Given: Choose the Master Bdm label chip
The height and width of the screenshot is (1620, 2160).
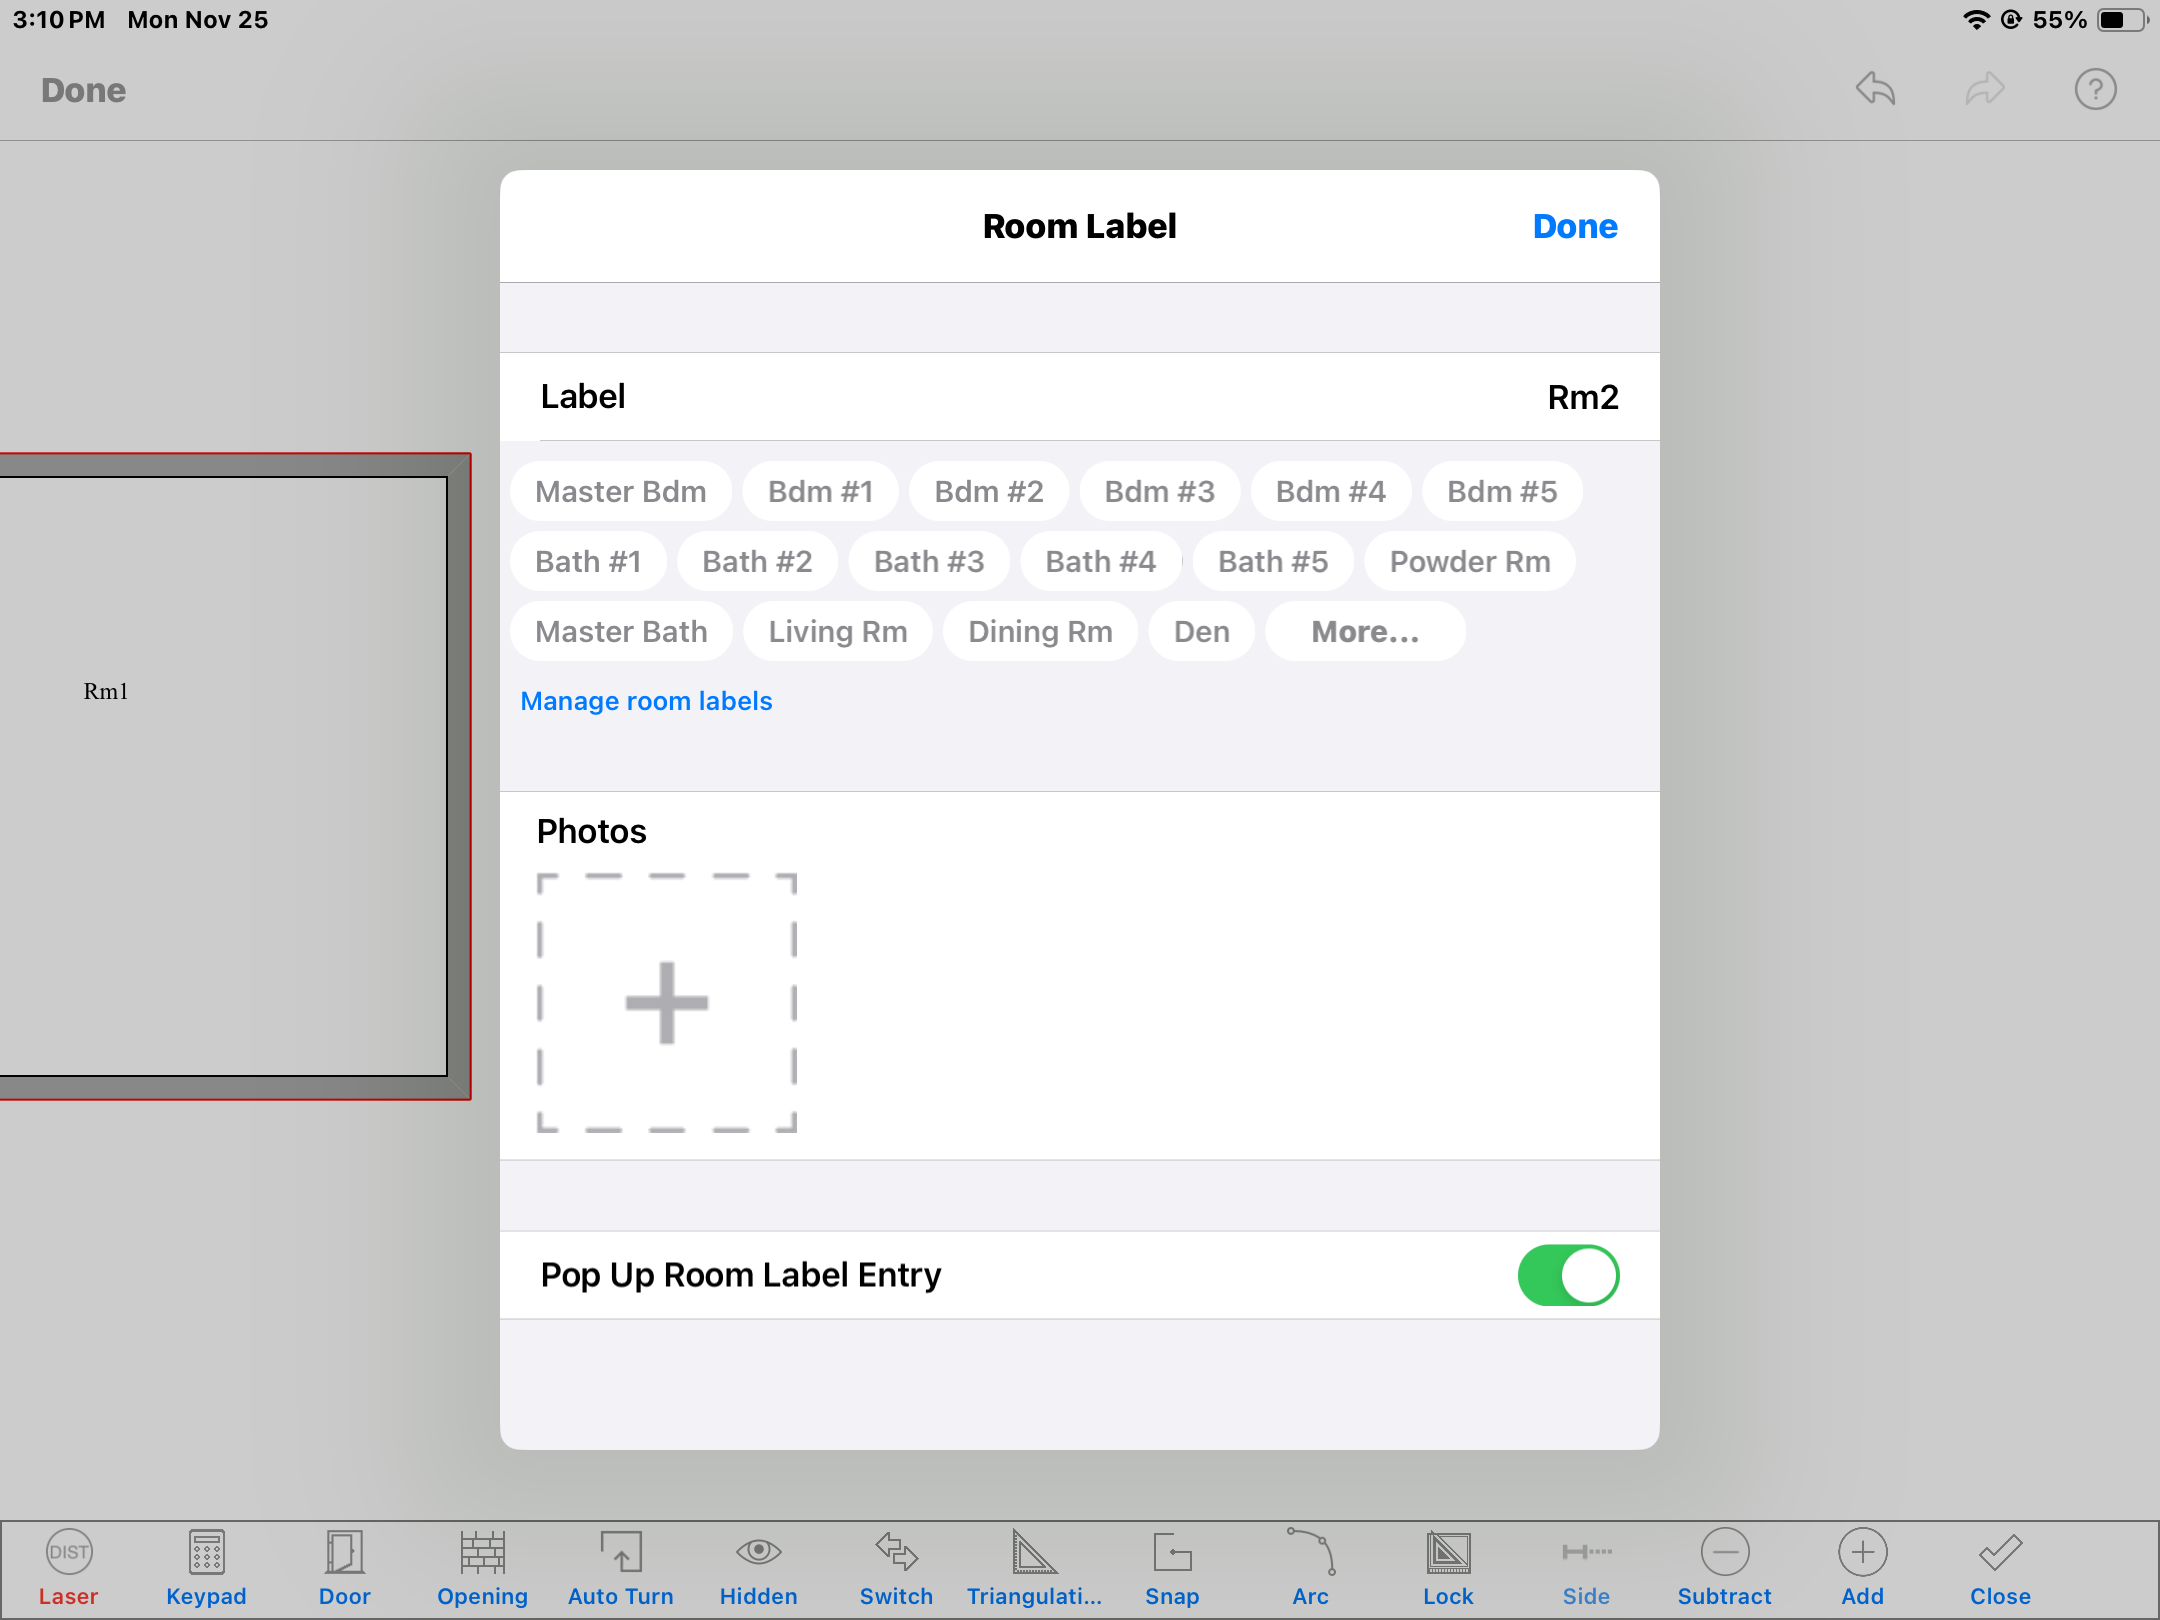Looking at the screenshot, I should pyautogui.click(x=620, y=491).
